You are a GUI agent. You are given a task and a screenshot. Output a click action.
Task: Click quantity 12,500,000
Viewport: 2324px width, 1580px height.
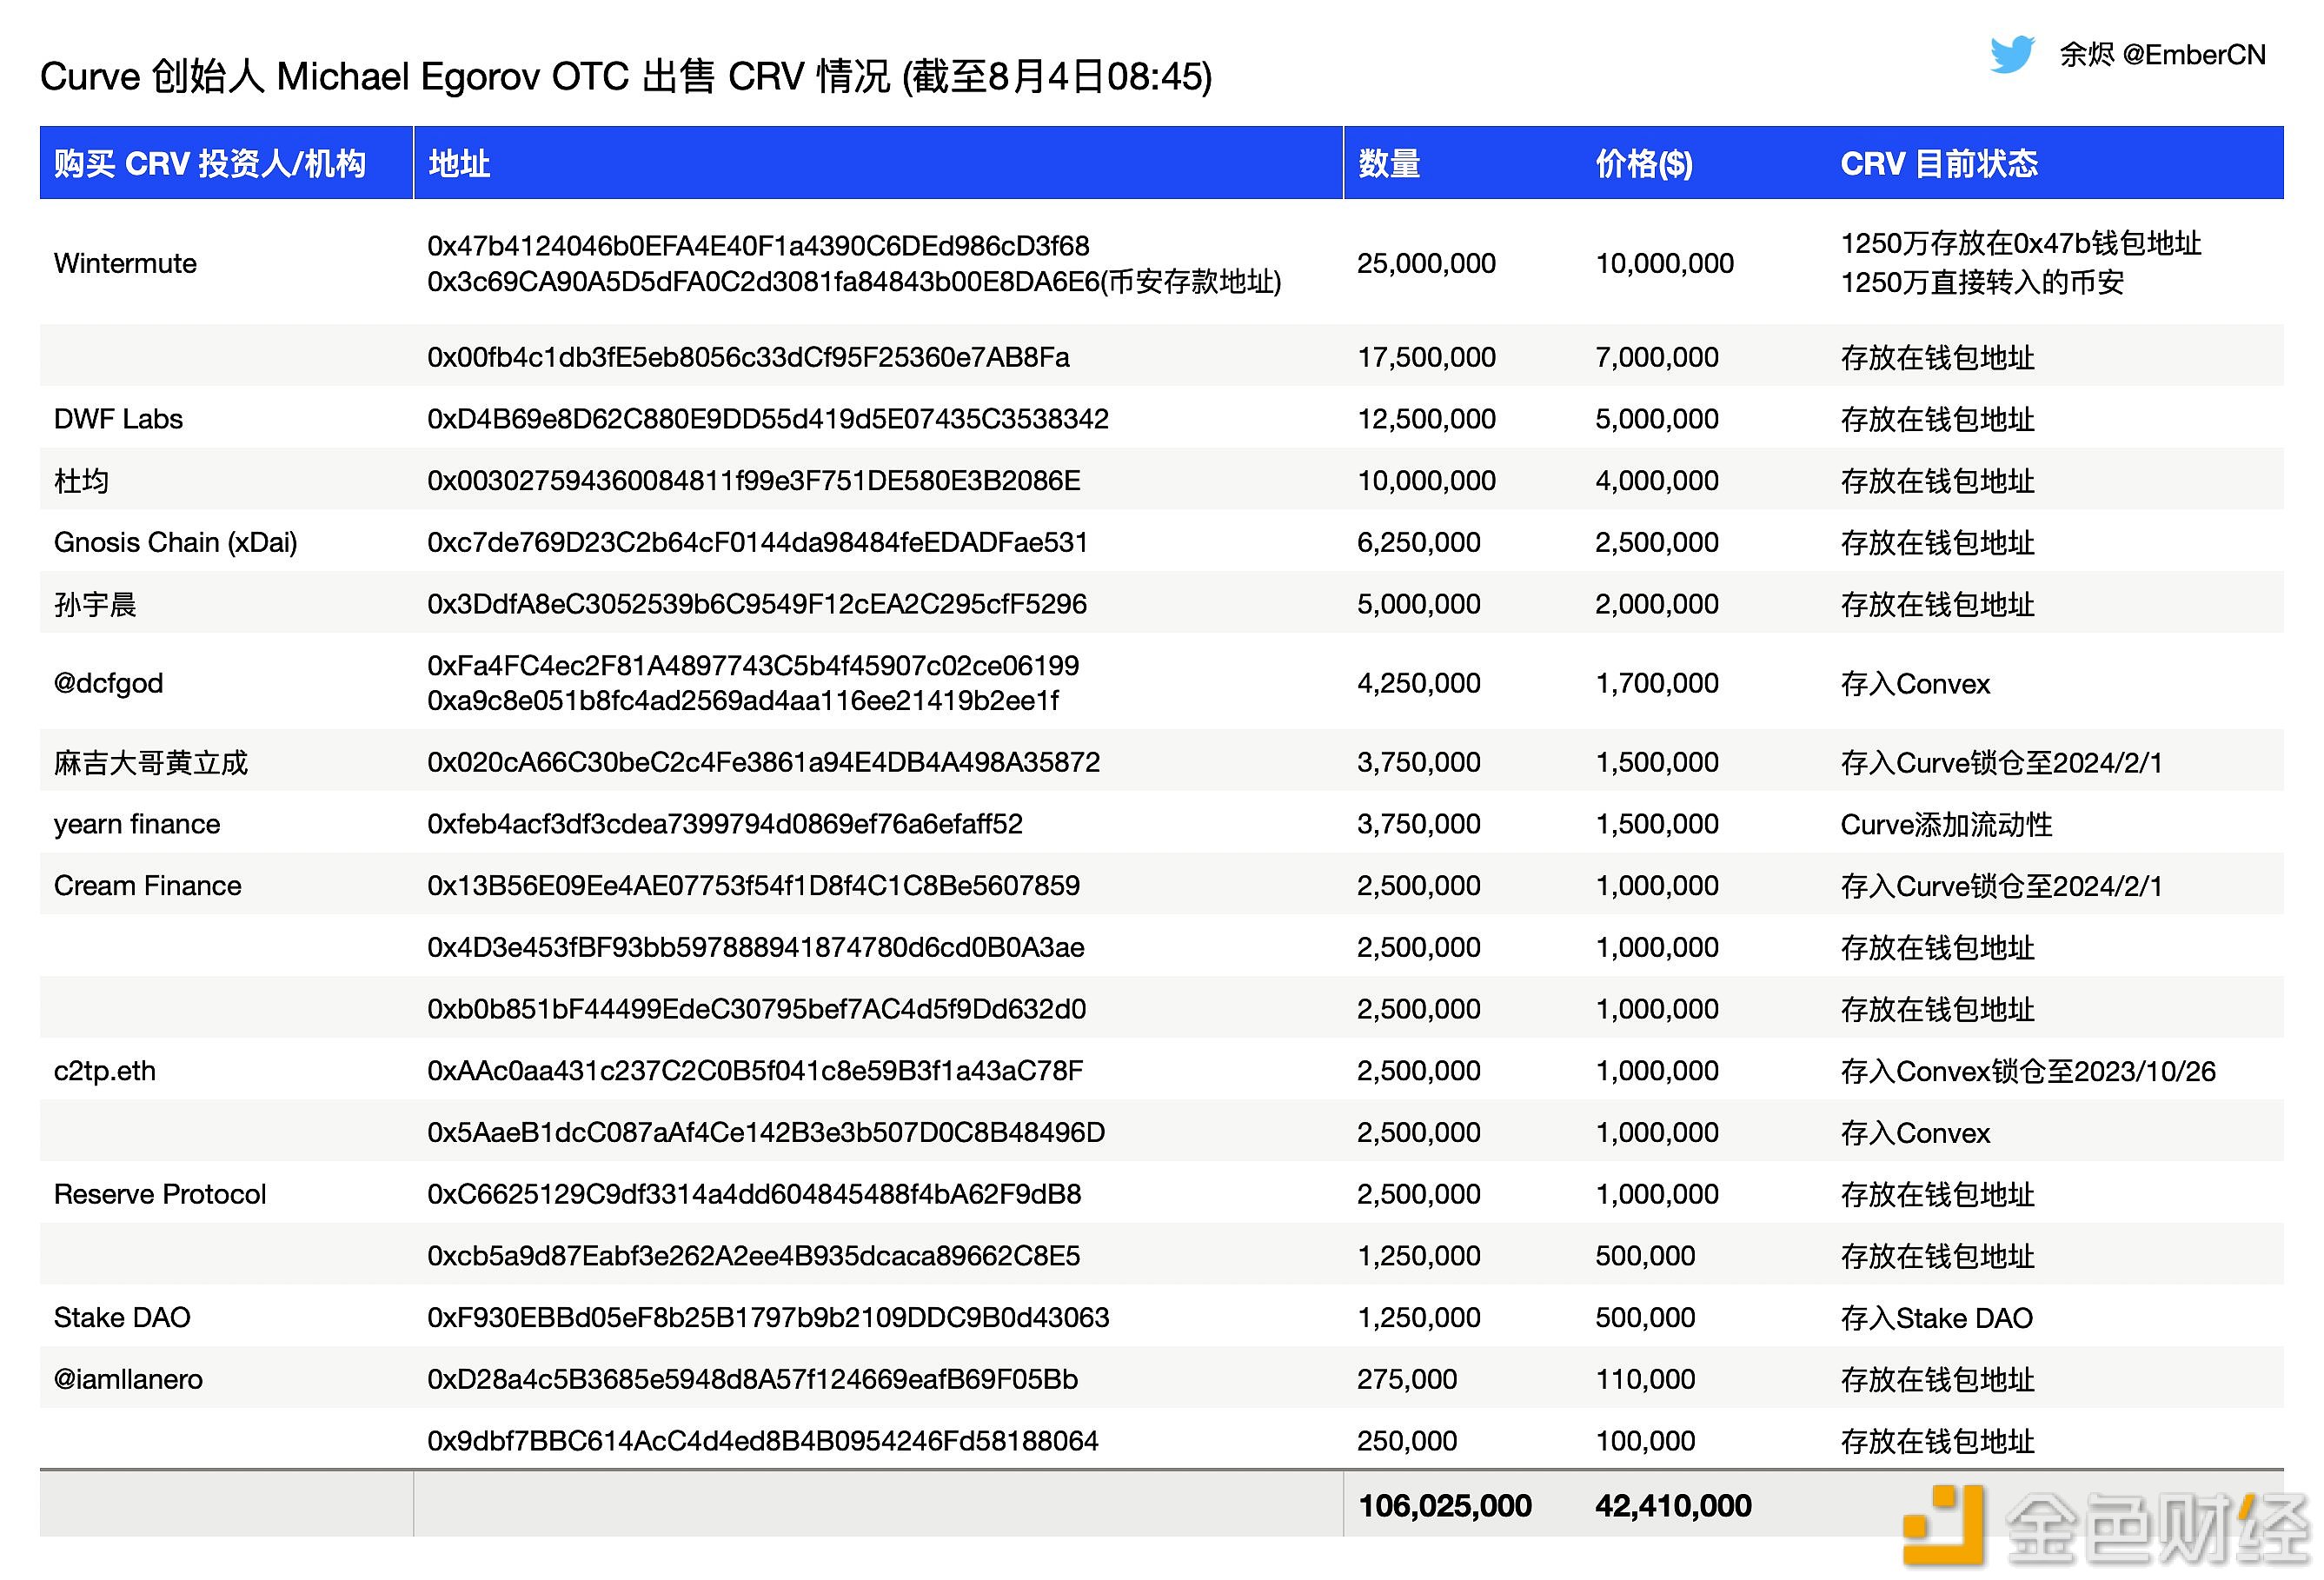(x=1426, y=419)
